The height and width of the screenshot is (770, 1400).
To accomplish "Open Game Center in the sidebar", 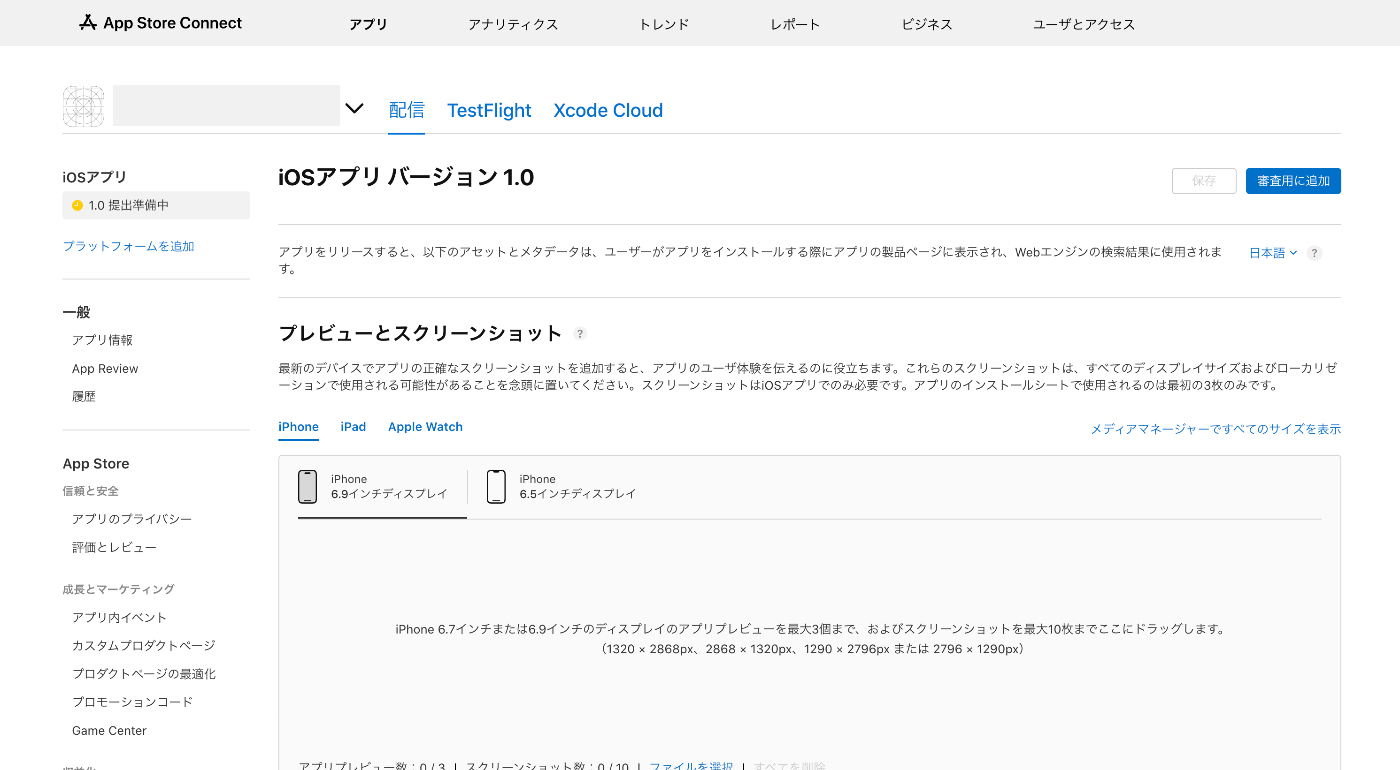I will [x=109, y=731].
